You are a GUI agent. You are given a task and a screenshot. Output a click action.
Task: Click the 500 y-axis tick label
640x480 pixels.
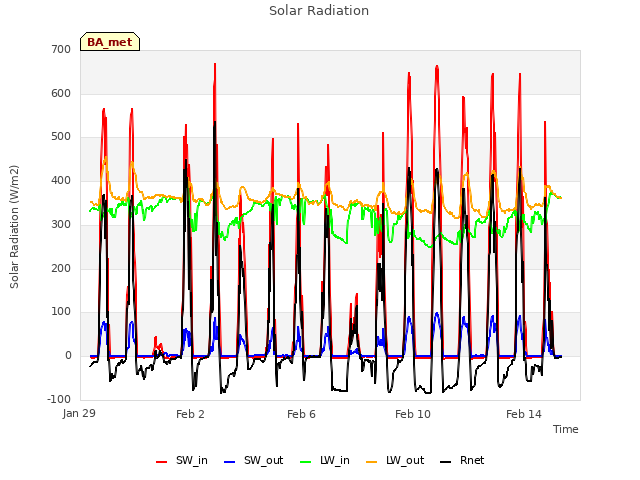[x=61, y=137]
